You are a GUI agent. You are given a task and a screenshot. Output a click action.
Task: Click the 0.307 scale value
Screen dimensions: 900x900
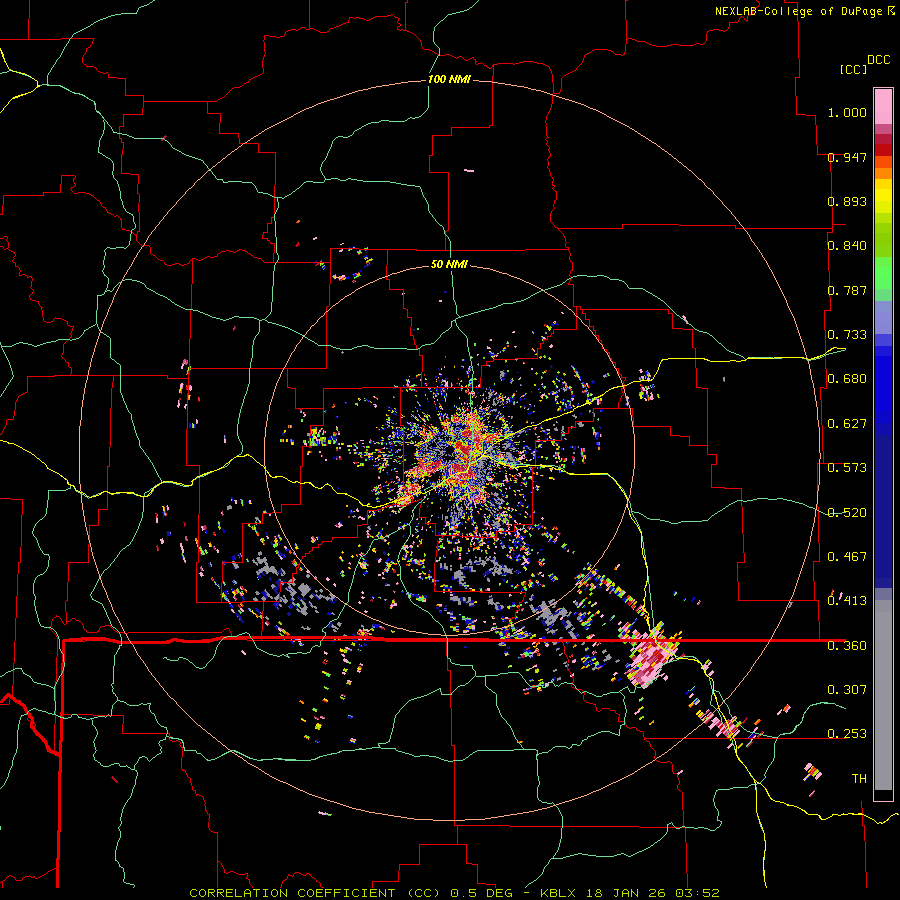click(847, 690)
